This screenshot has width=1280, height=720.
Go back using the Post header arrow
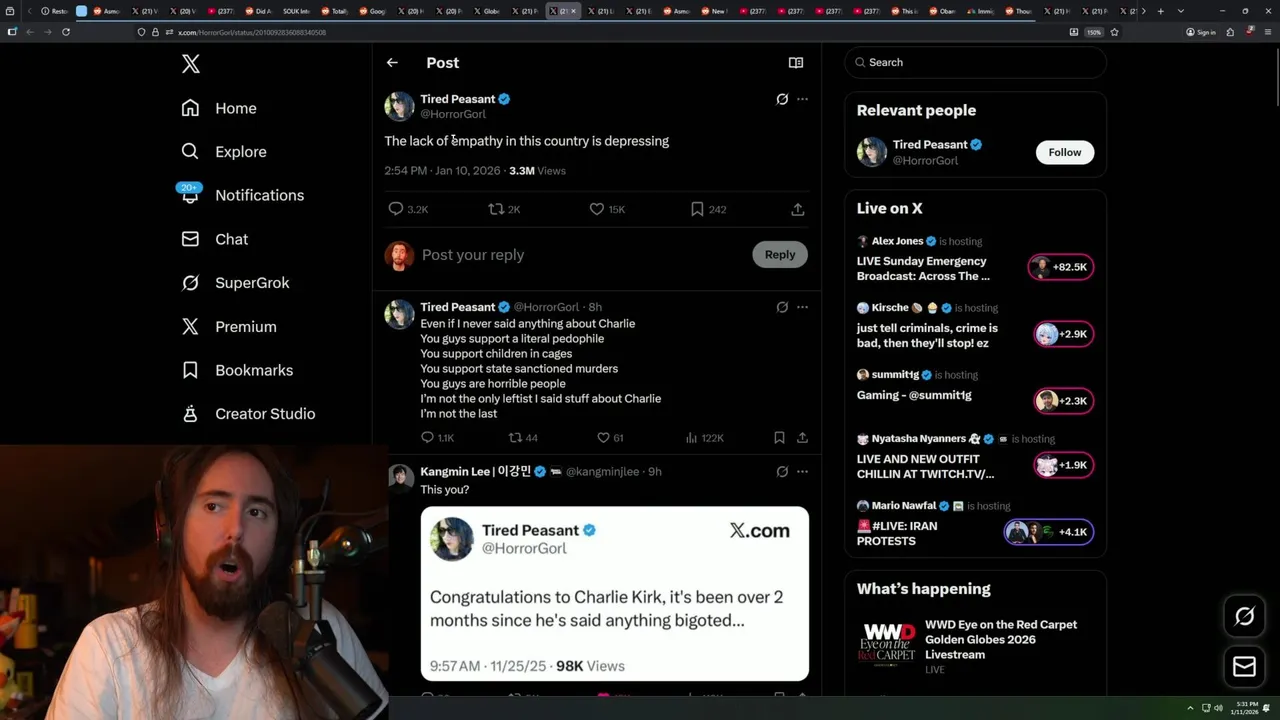point(392,63)
